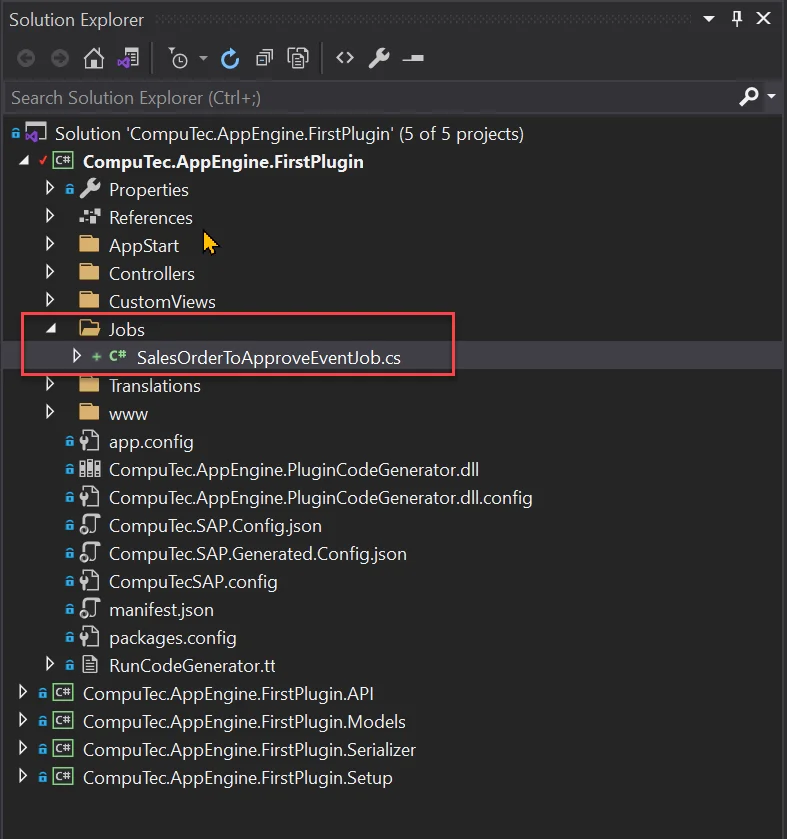787x839 pixels.
Task: Select SalesOrderToApproveEventJob.cs file
Action: click(x=268, y=357)
